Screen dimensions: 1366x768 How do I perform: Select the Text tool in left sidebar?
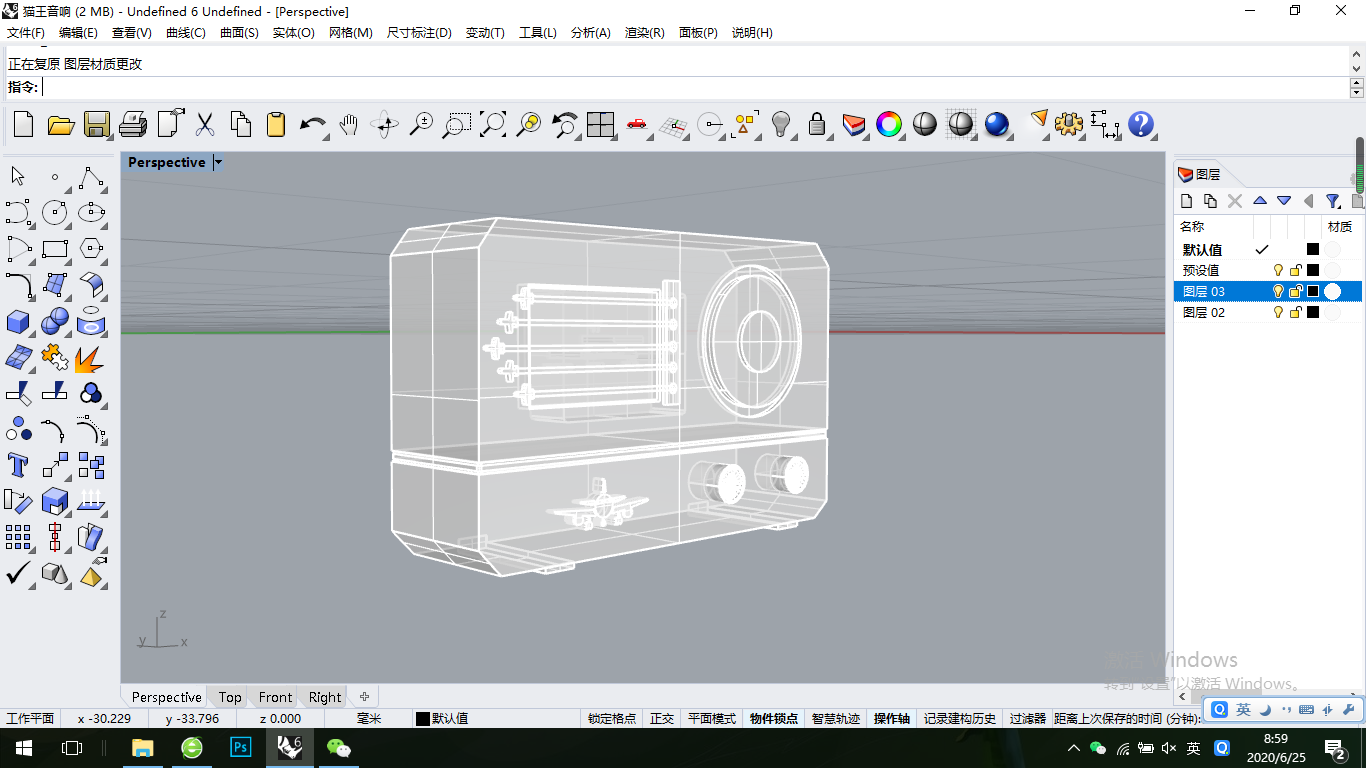[x=18, y=465]
